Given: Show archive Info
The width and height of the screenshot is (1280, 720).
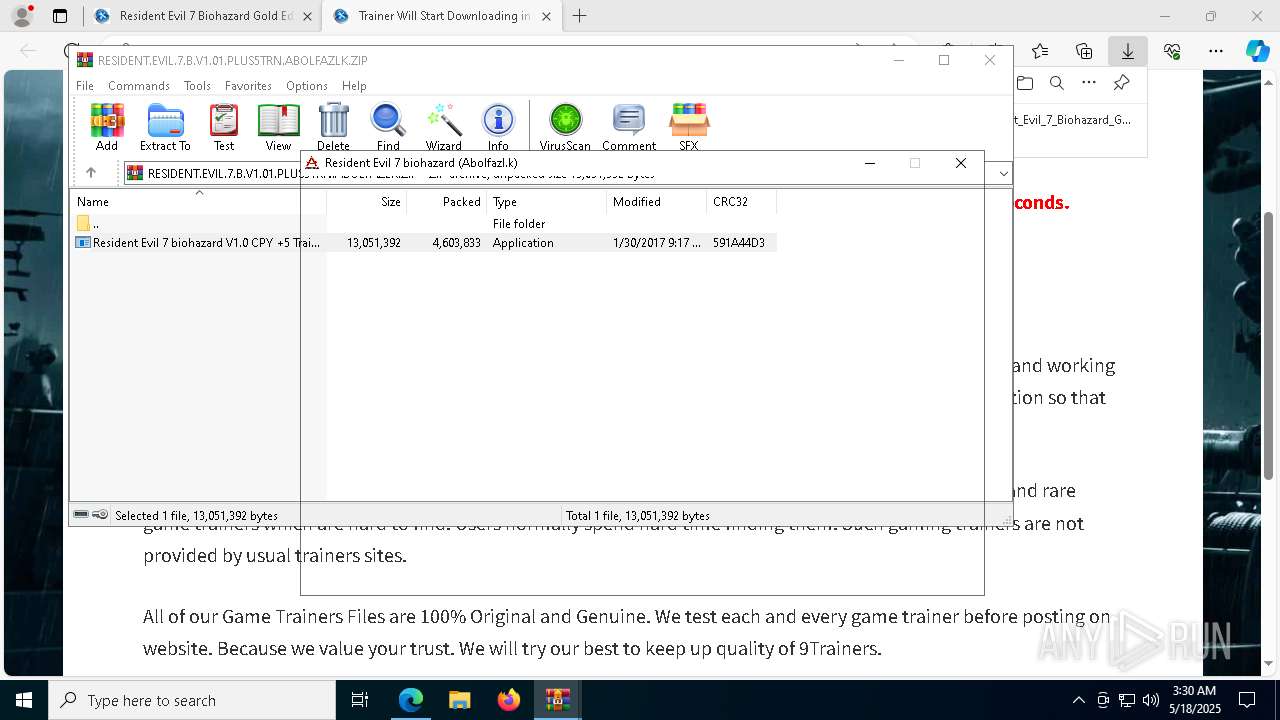Looking at the screenshot, I should click(x=498, y=127).
